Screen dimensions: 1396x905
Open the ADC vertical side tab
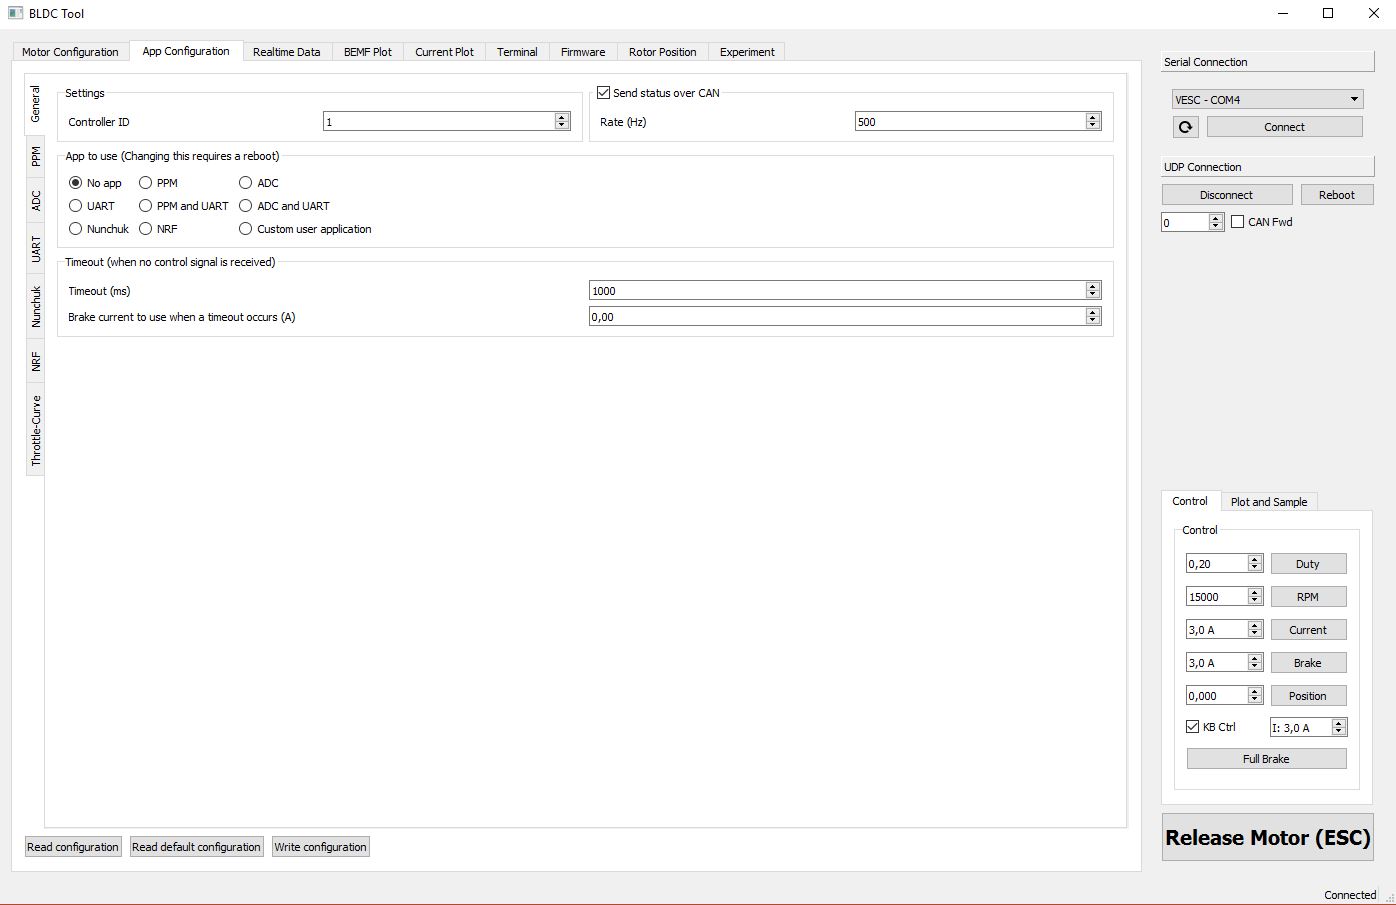(x=36, y=201)
